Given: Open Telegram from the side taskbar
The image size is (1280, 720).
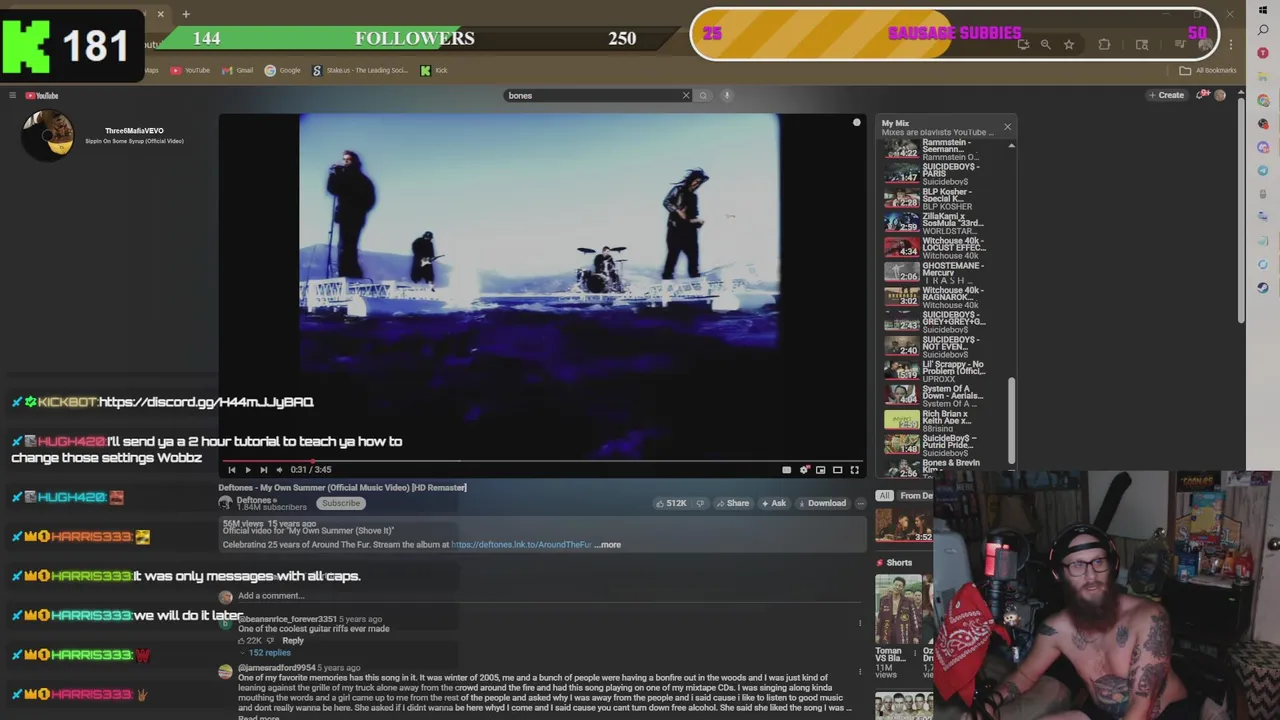Looking at the screenshot, I should pyautogui.click(x=1263, y=171).
